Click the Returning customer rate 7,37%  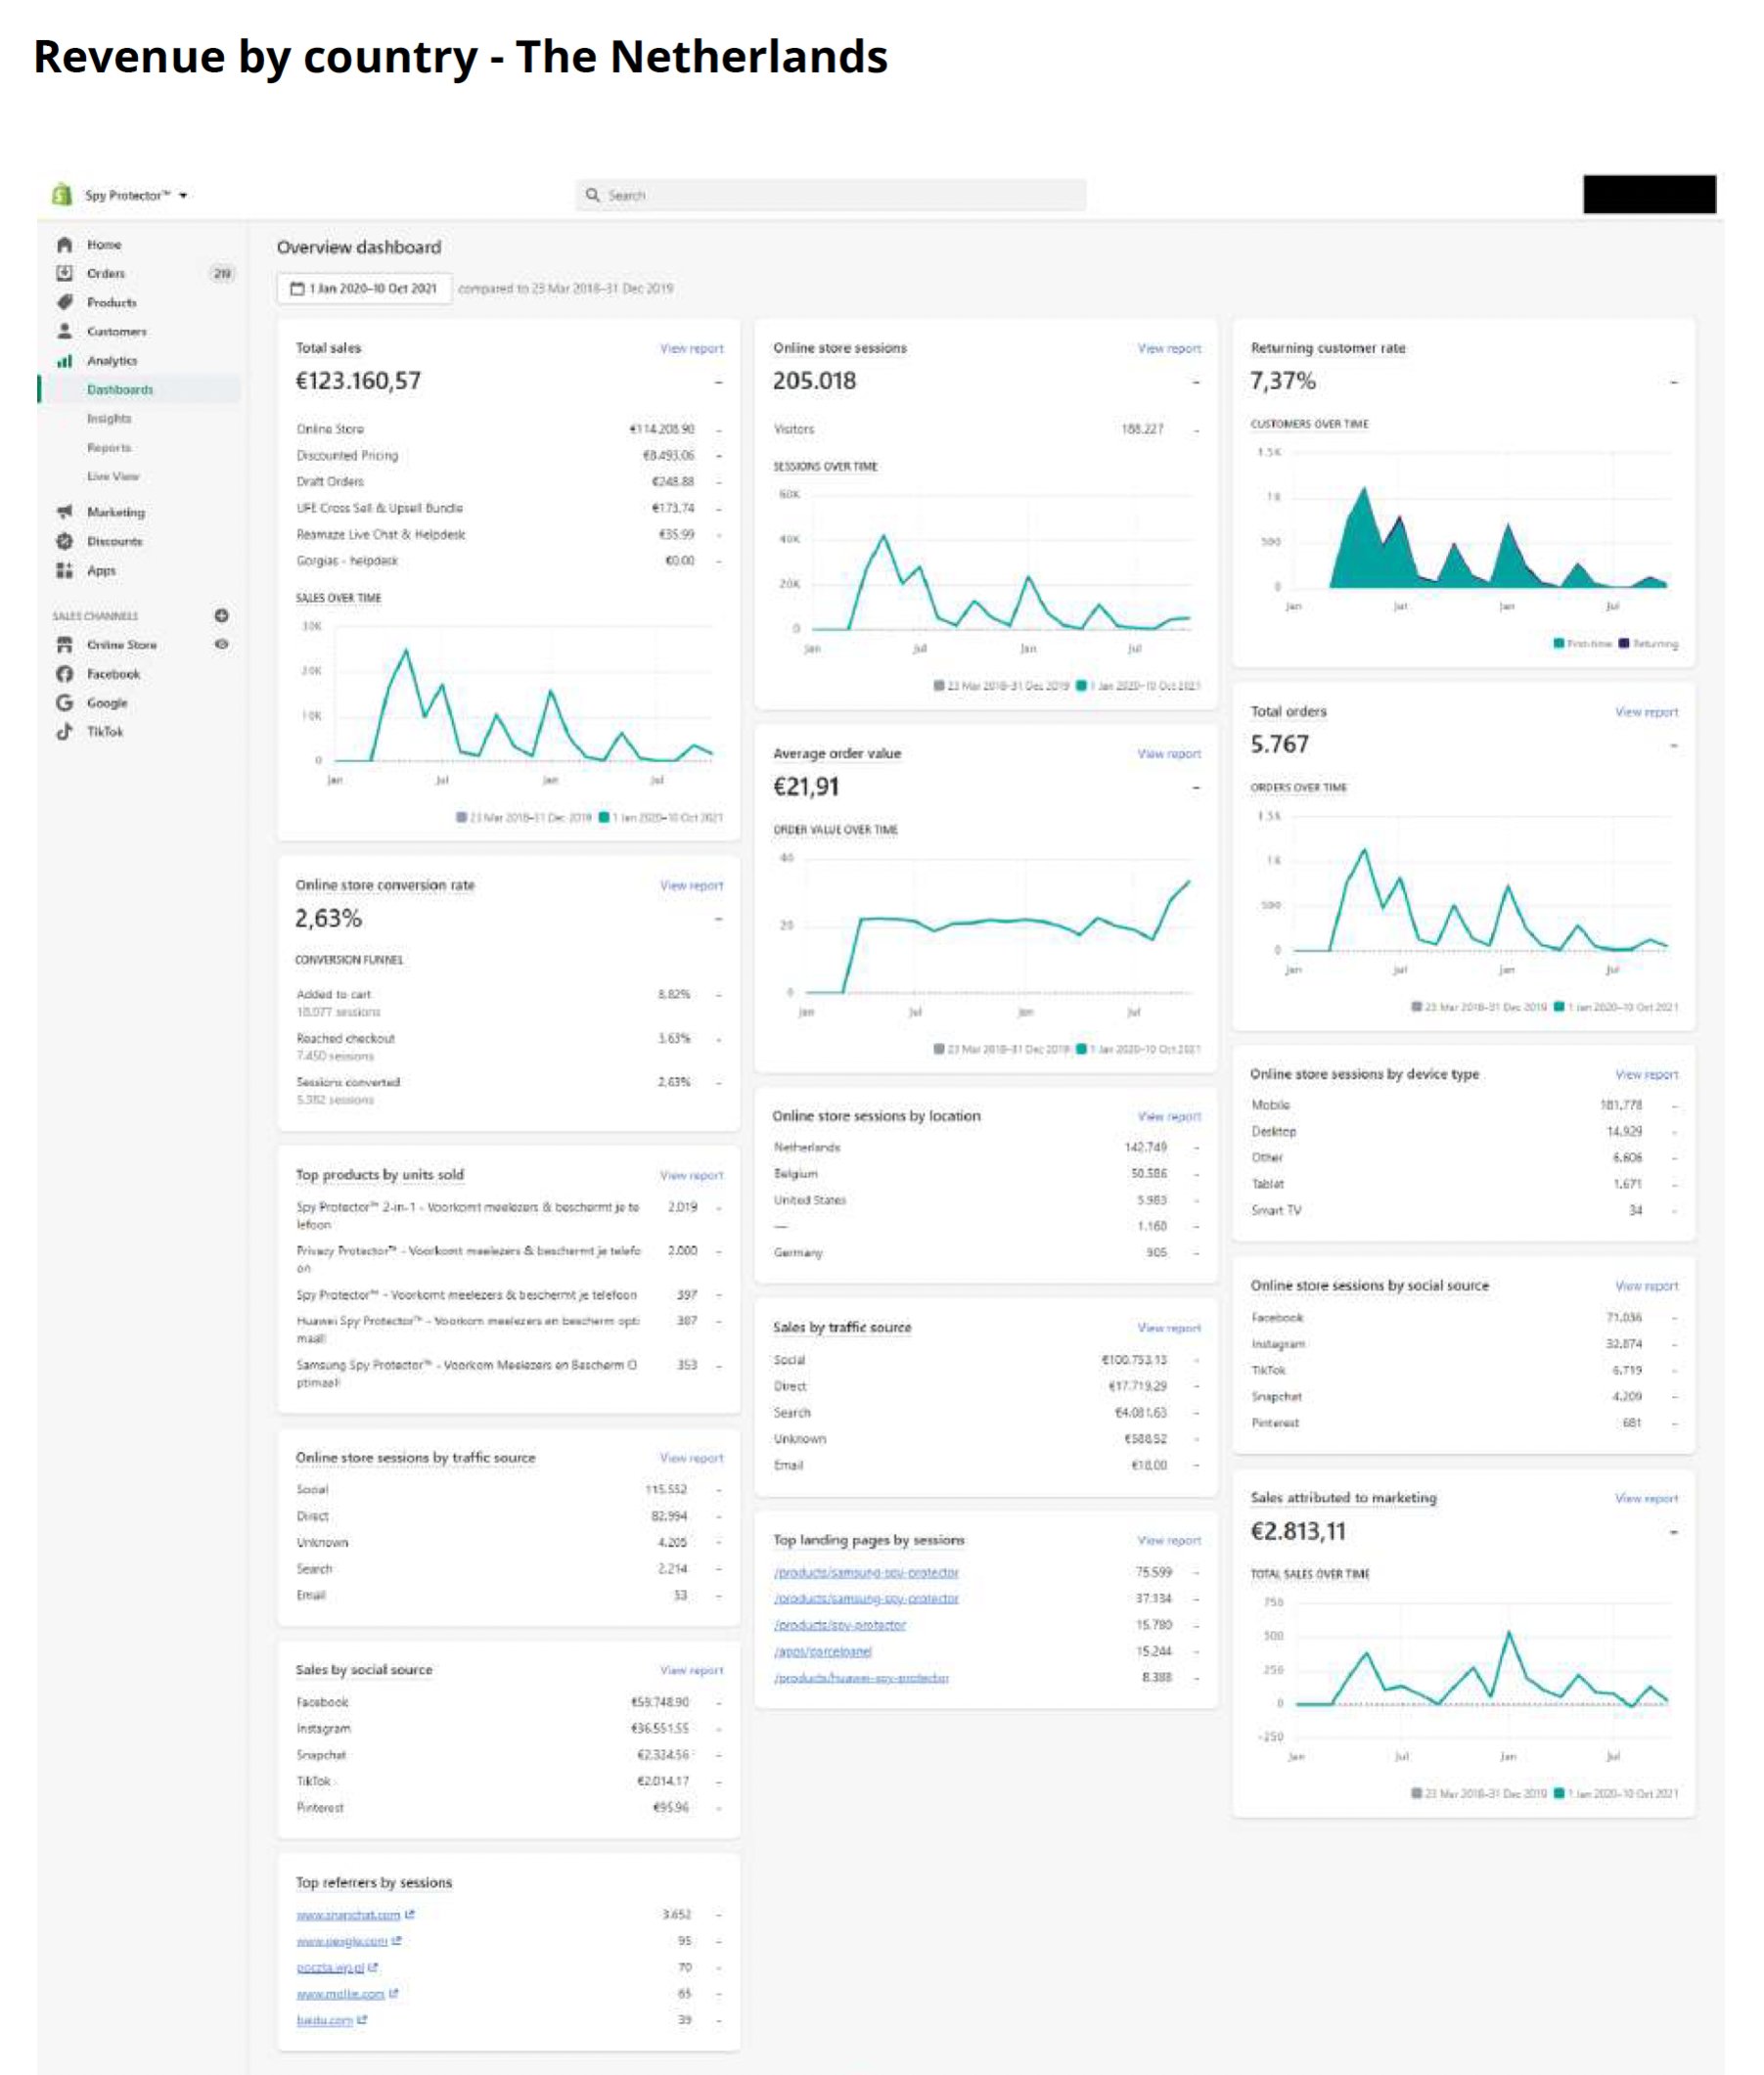(x=1283, y=381)
